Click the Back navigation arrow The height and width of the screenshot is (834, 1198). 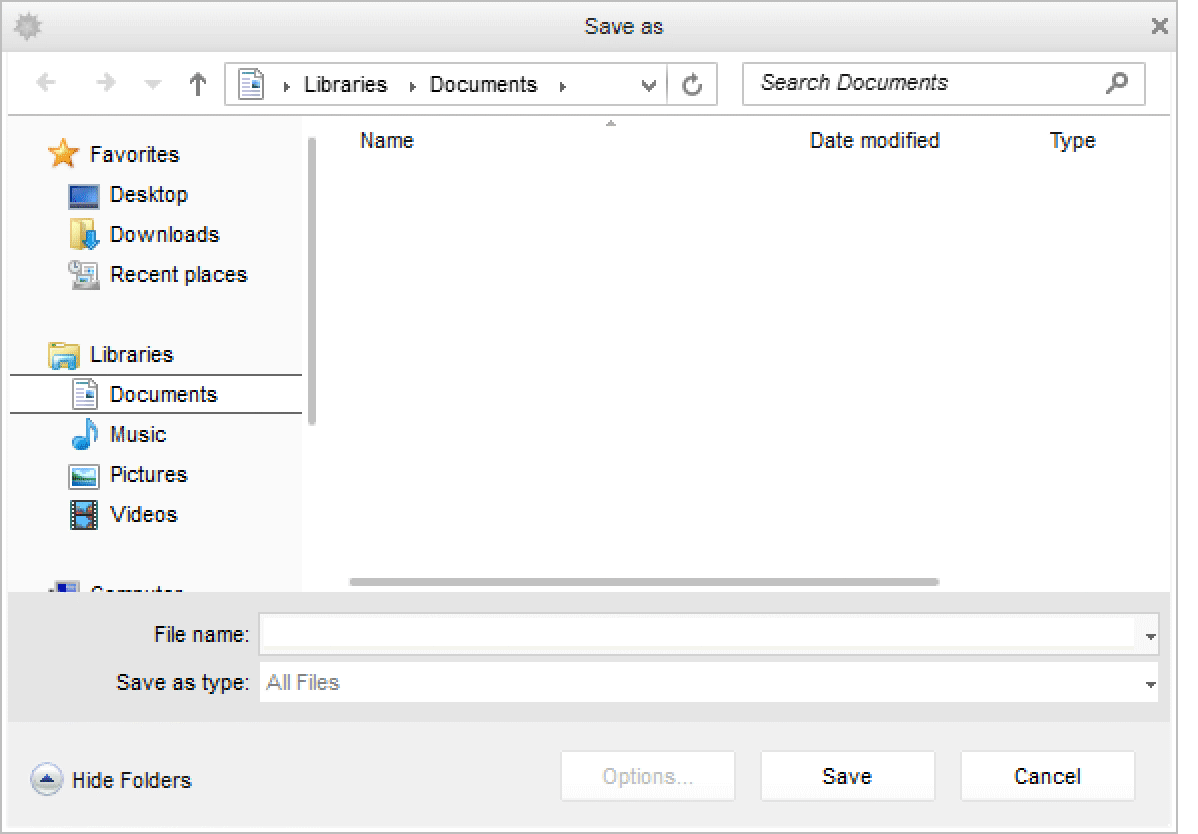click(x=46, y=84)
